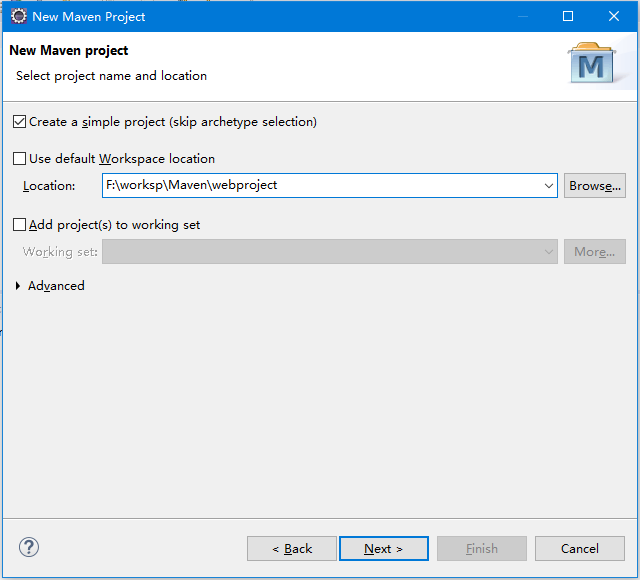640x580 pixels.
Task: Close the New Maven Project dialog
Action: [614, 16]
